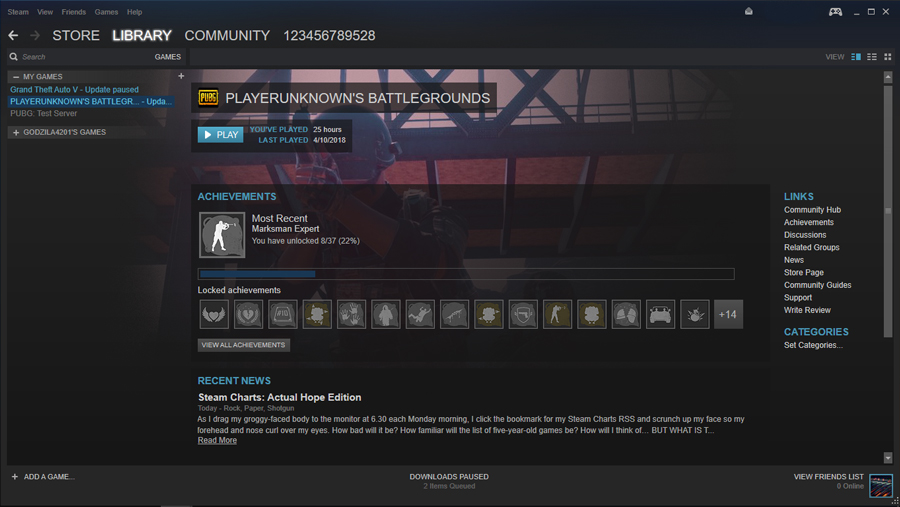Open the Read More news link
Screen dimensions: 900x507
pos(217,440)
